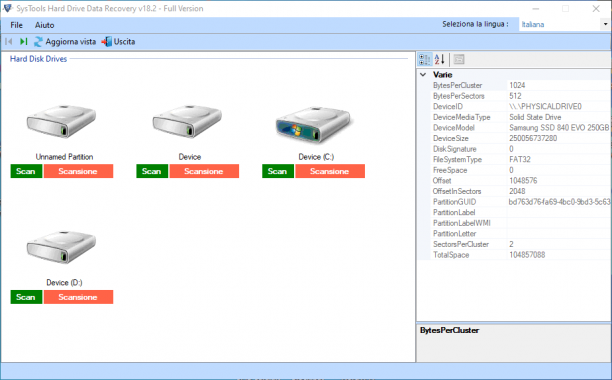Select the Device drive icon without letter
Viewport: 612px width, 380px height.
tap(187, 121)
